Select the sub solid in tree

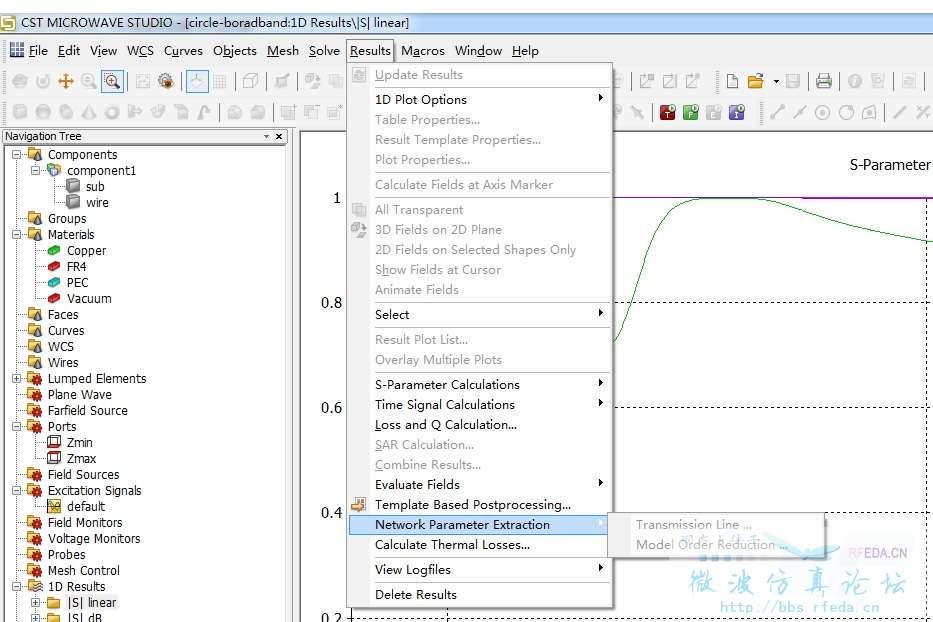tap(95, 187)
